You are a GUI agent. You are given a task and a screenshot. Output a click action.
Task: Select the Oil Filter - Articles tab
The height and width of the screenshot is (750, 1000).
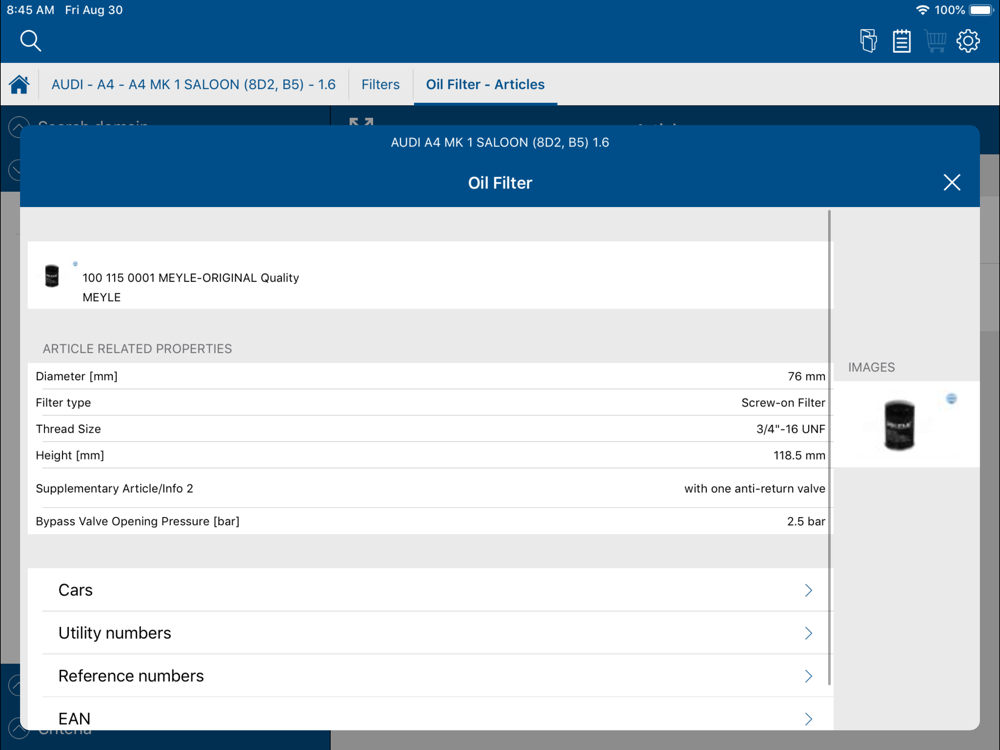click(485, 84)
